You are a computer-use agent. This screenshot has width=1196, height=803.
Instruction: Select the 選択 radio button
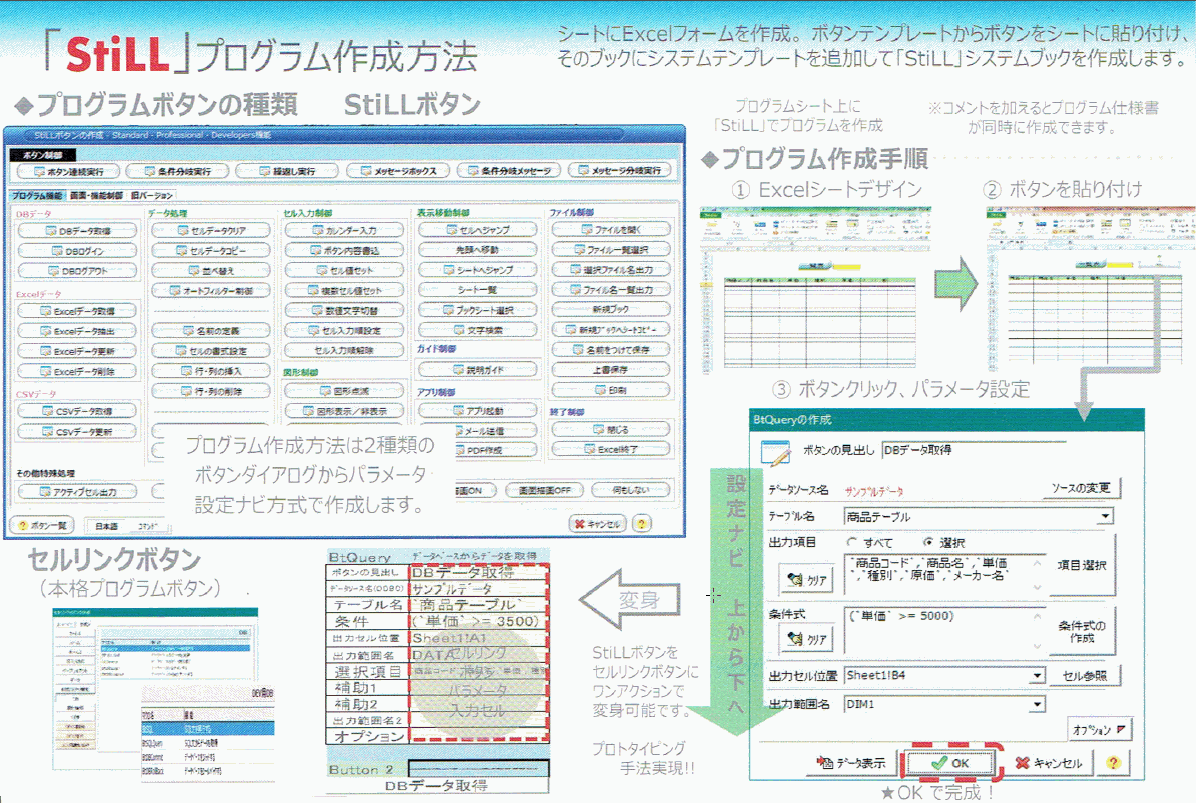coord(927,542)
